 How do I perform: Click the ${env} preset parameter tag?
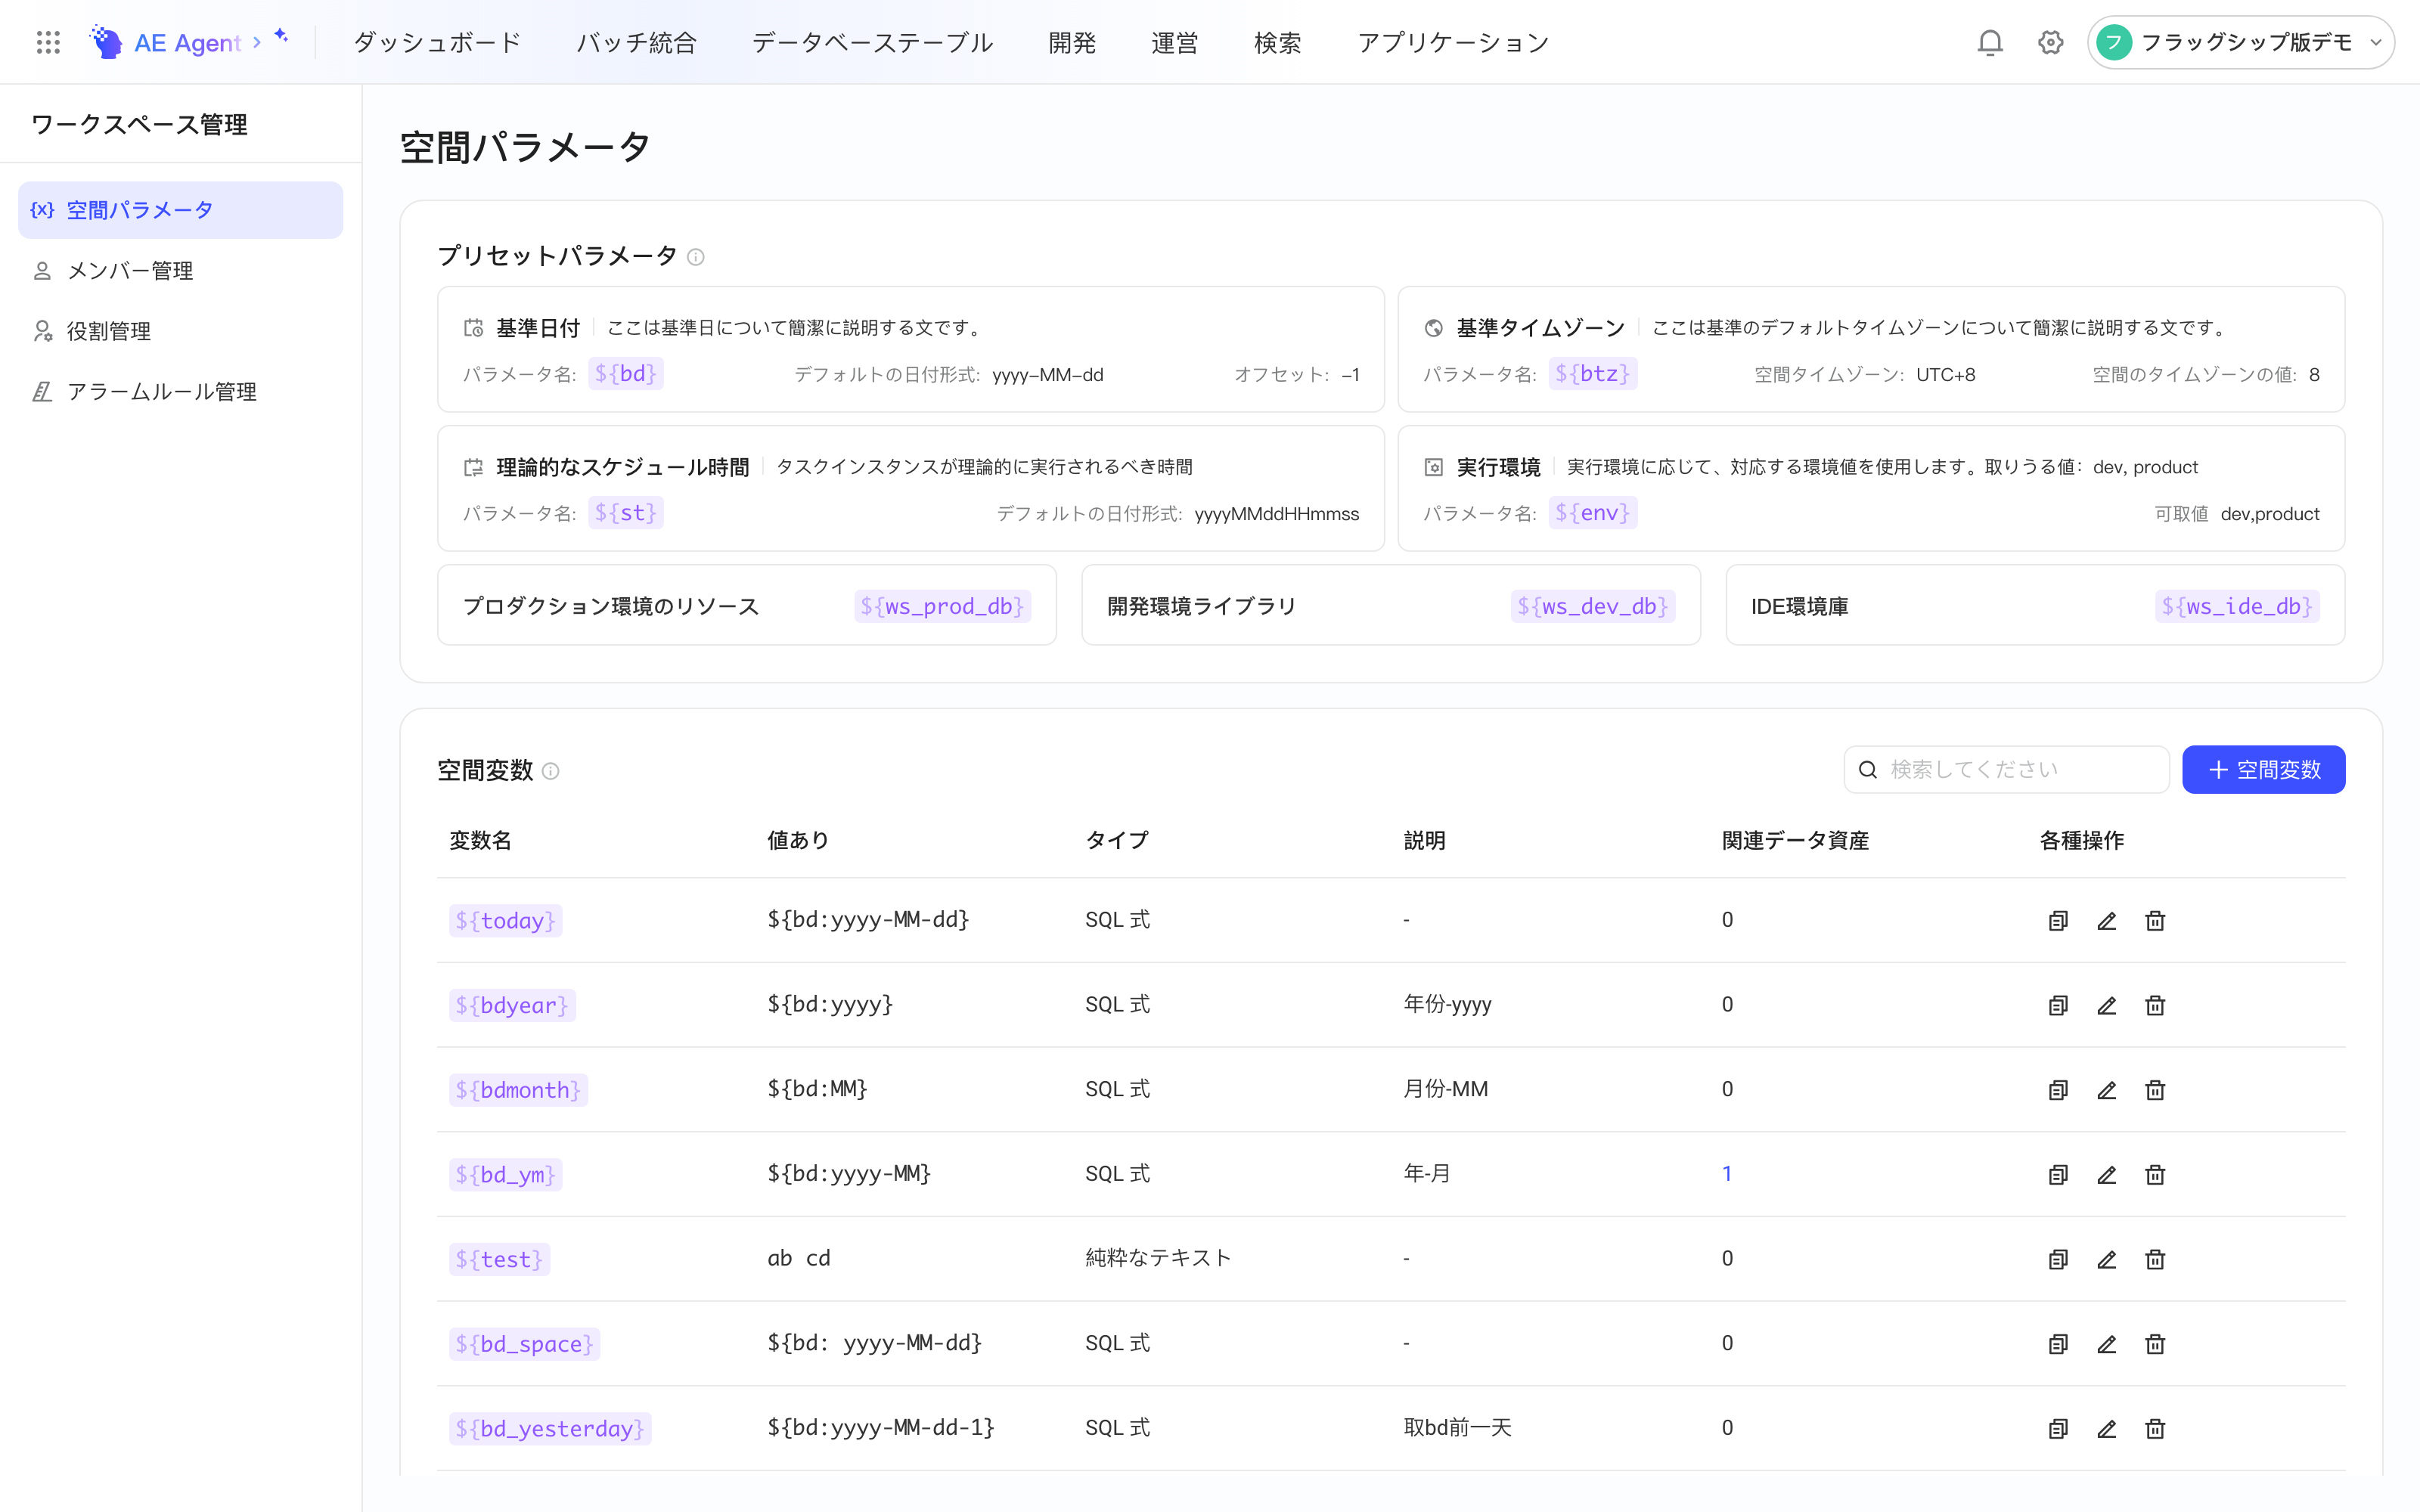click(x=1592, y=513)
